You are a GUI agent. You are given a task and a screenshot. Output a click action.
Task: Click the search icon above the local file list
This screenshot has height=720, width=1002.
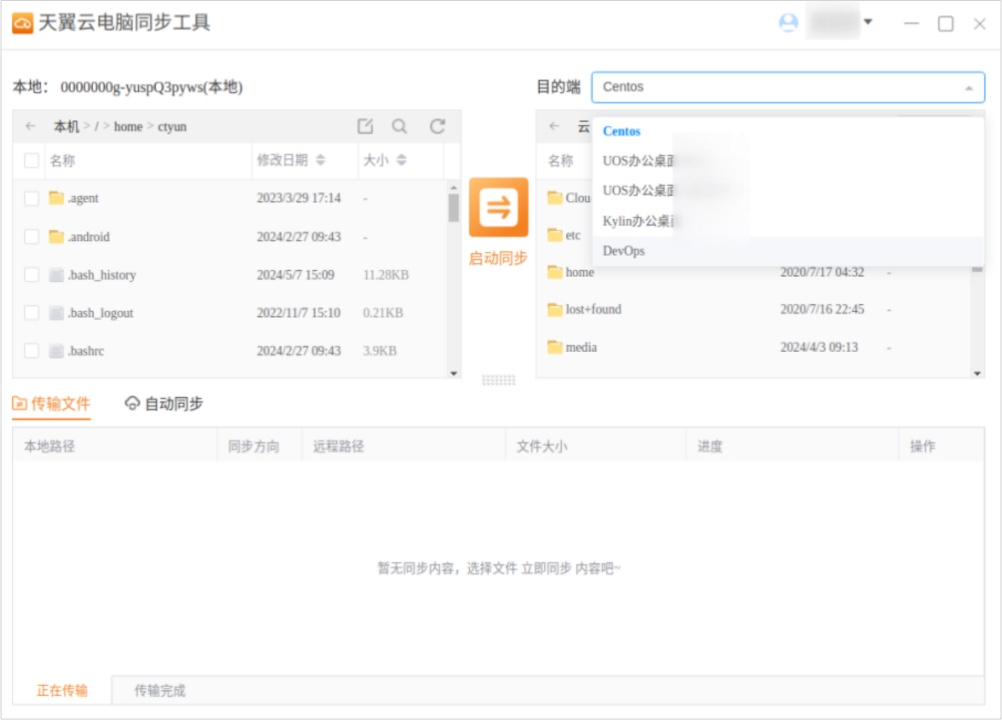pos(399,126)
